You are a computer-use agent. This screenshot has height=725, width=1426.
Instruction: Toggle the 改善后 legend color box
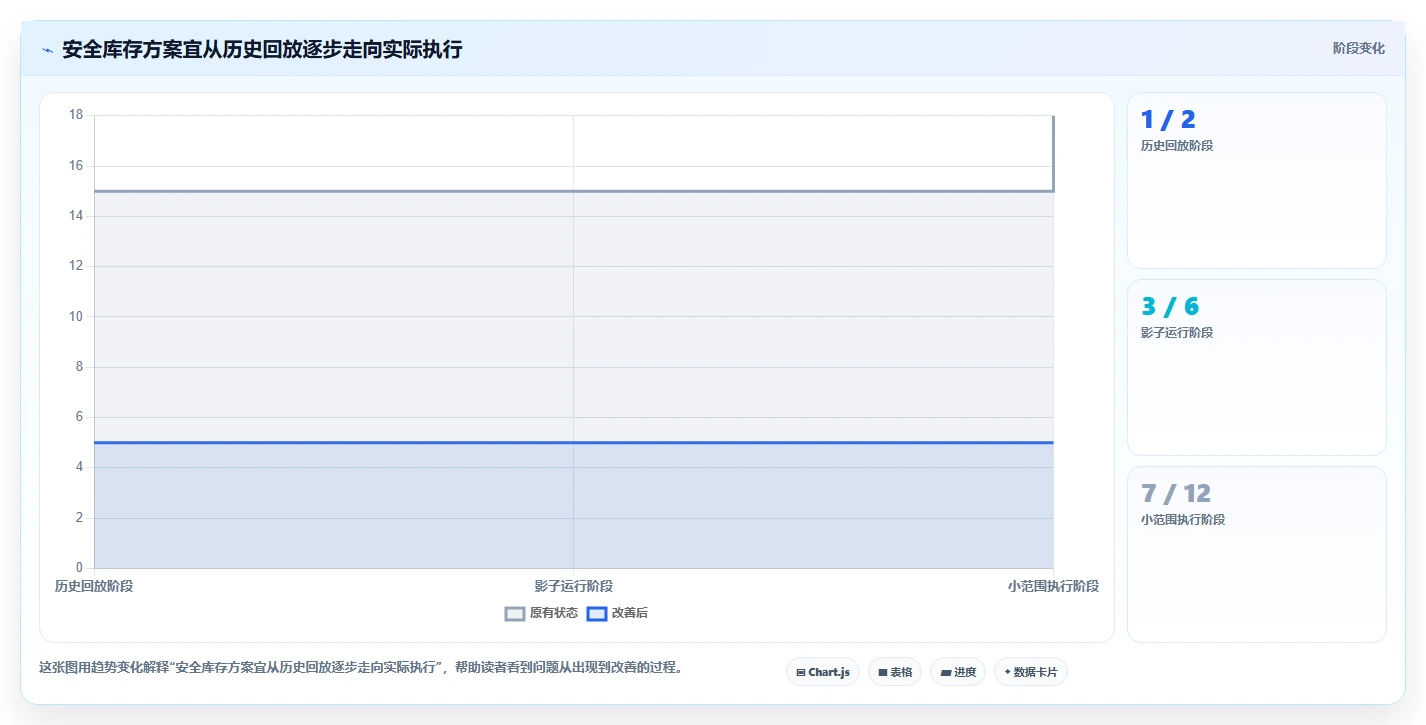[597, 613]
